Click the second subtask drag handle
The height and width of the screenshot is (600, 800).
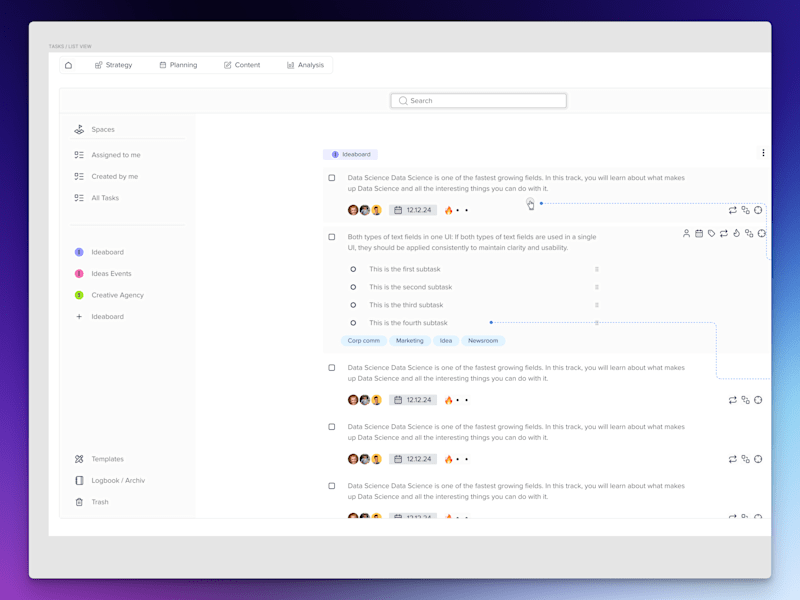point(596,287)
